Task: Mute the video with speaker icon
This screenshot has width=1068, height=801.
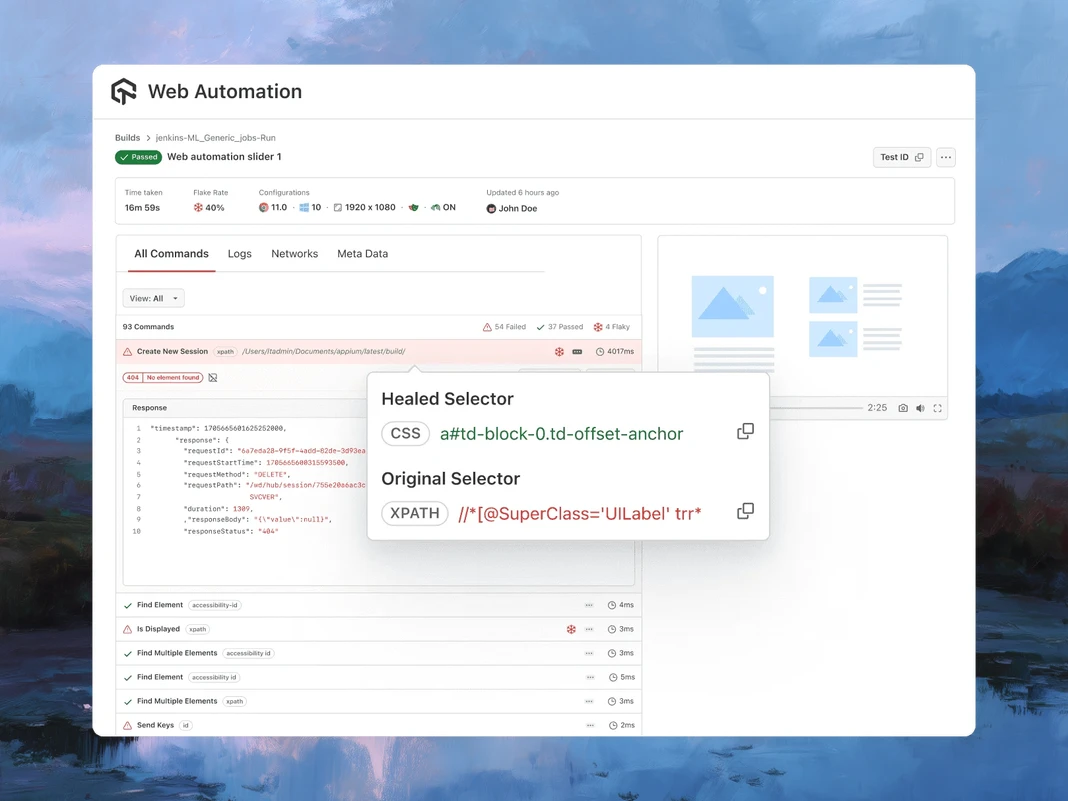Action: [920, 408]
